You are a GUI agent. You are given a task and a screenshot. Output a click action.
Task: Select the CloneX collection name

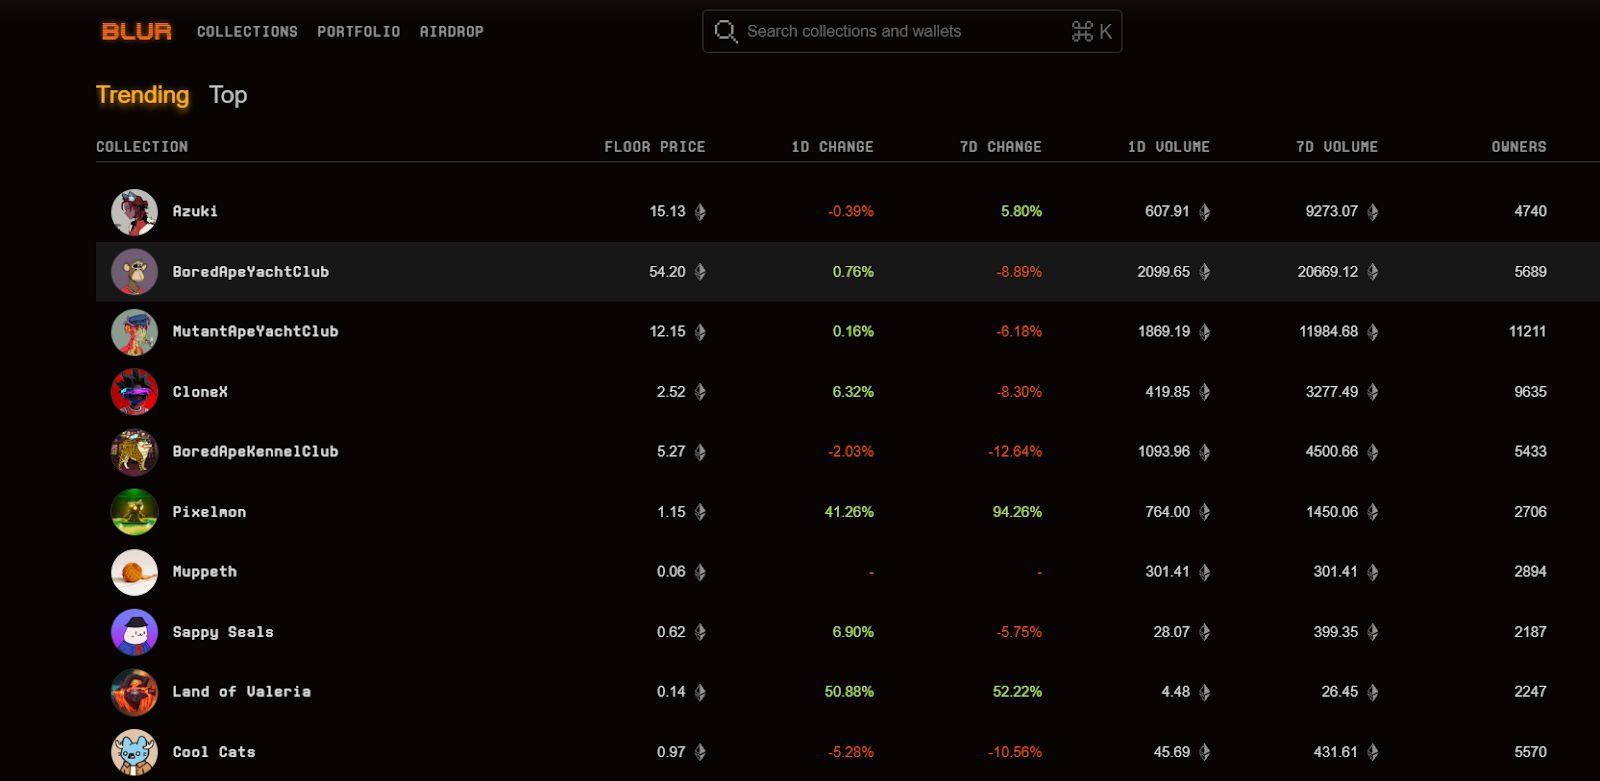200,391
